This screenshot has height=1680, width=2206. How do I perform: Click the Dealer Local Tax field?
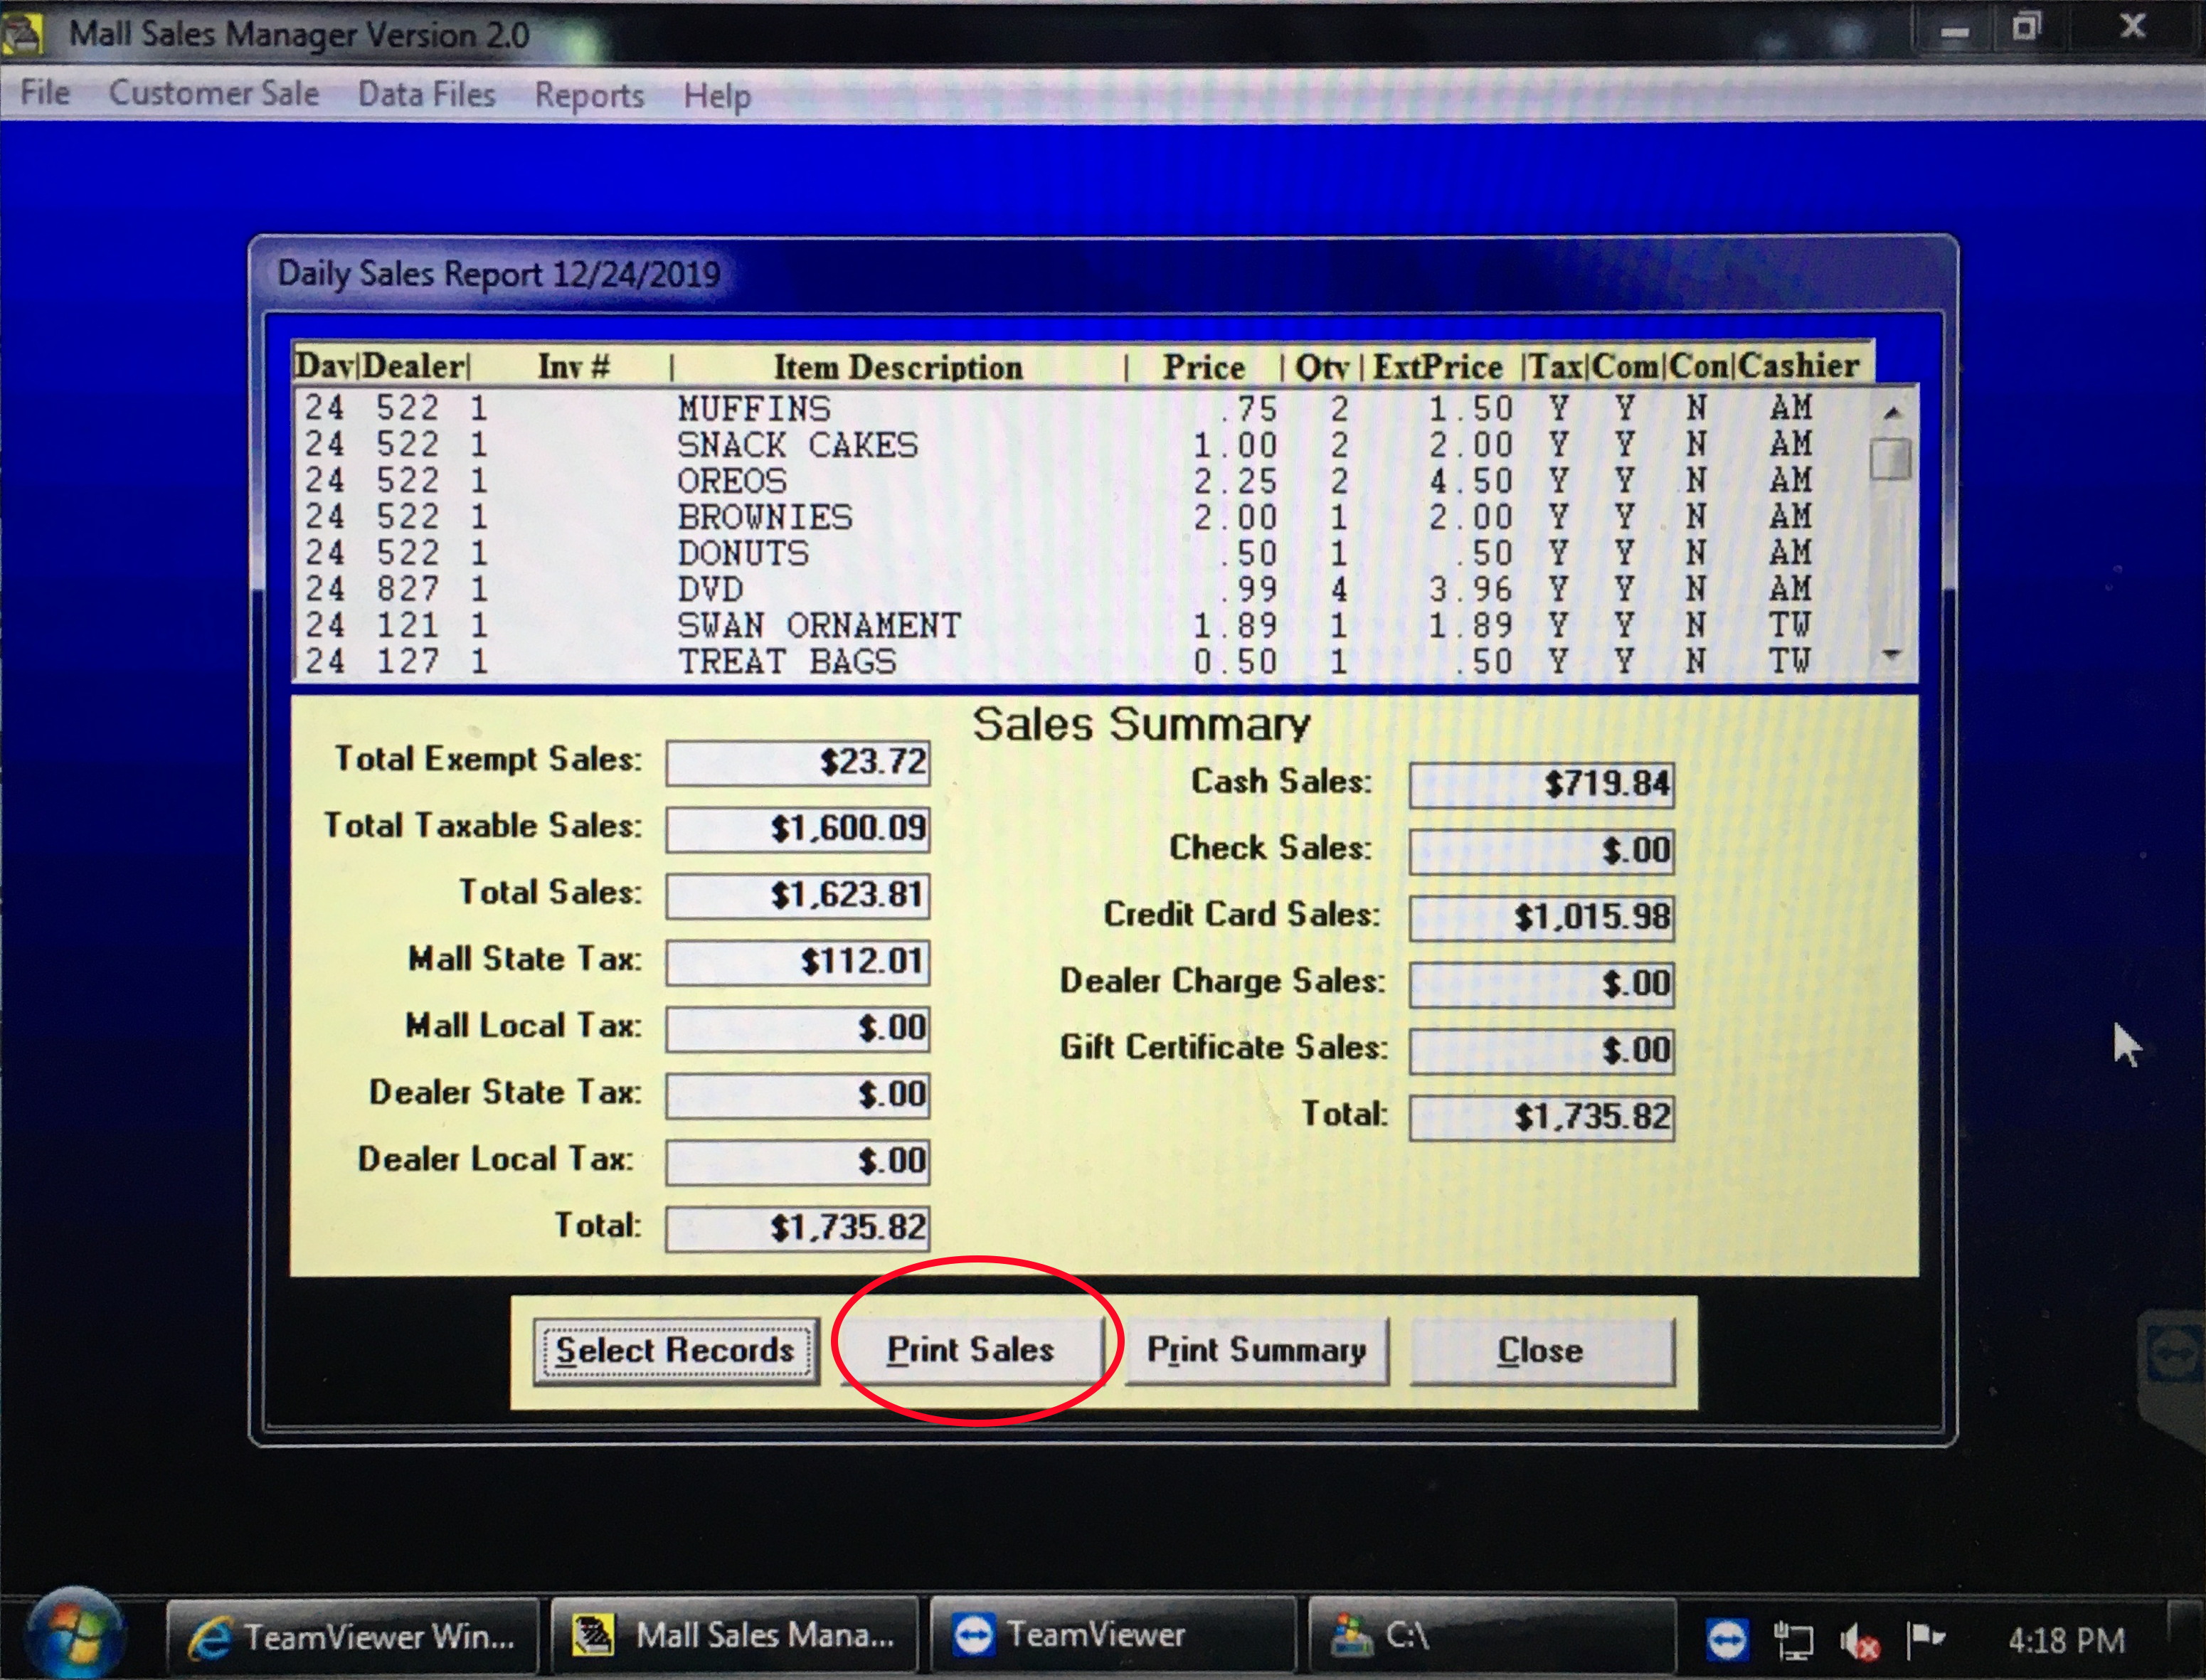pyautogui.click(x=798, y=1162)
